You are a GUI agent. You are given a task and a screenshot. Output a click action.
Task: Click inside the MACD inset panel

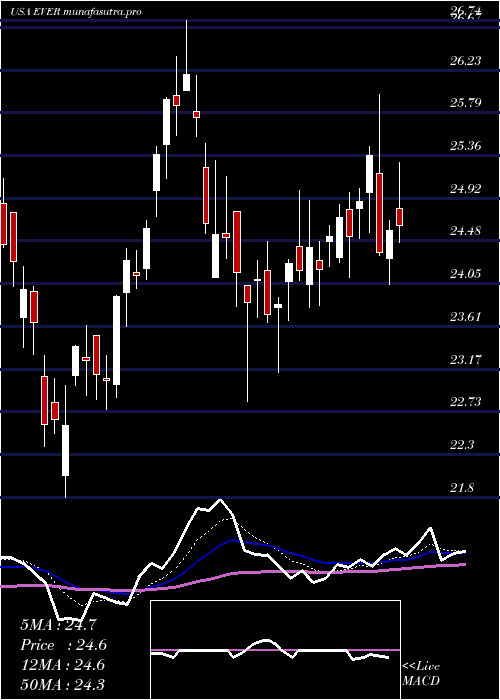(x=275, y=650)
